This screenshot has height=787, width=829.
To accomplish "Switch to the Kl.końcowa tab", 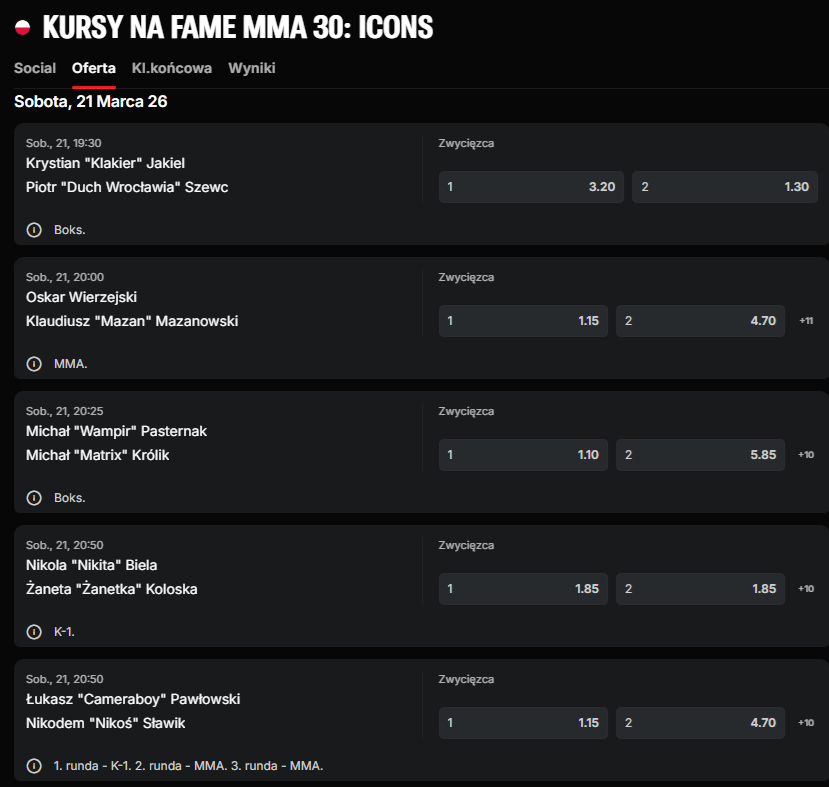I will pyautogui.click(x=172, y=68).
